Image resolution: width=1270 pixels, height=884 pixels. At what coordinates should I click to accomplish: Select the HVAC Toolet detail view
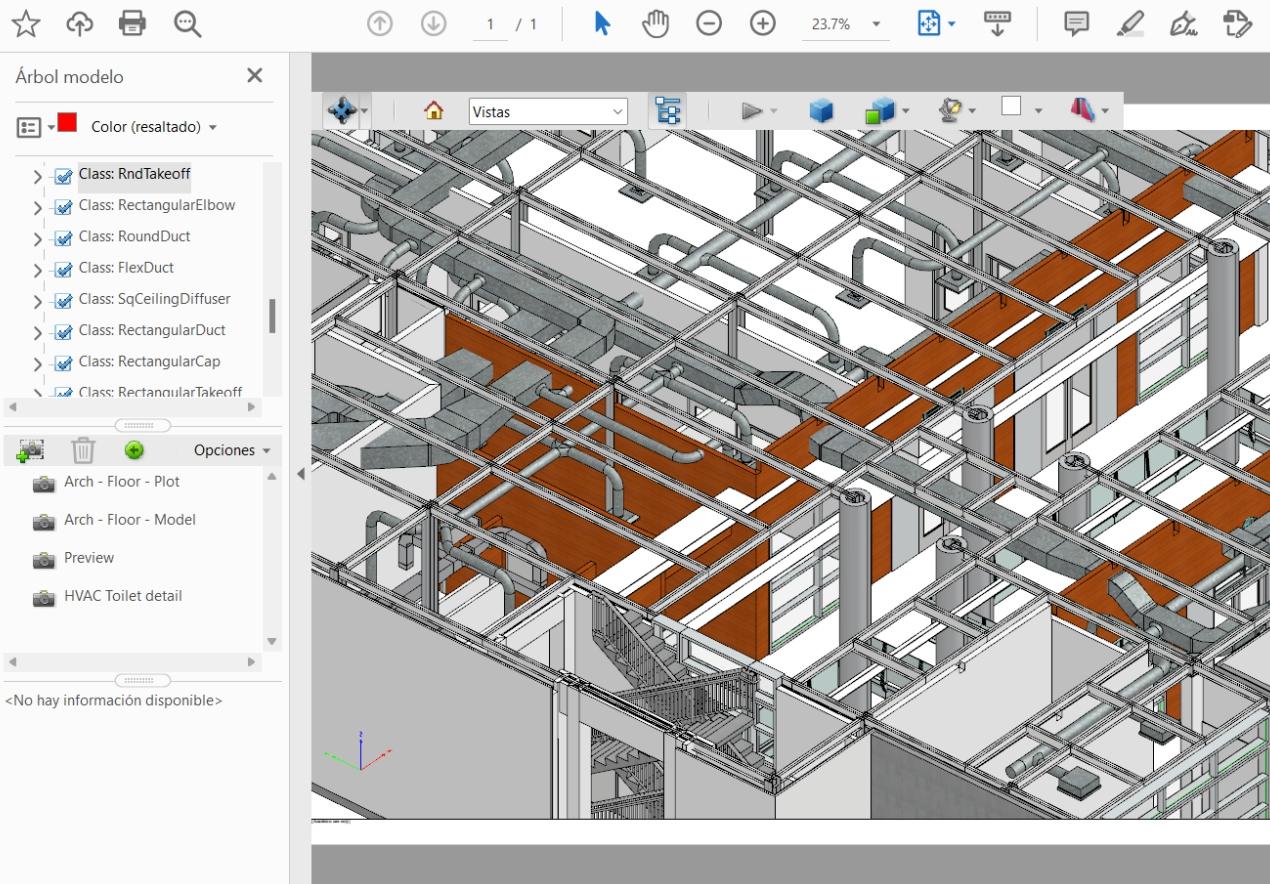(123, 596)
